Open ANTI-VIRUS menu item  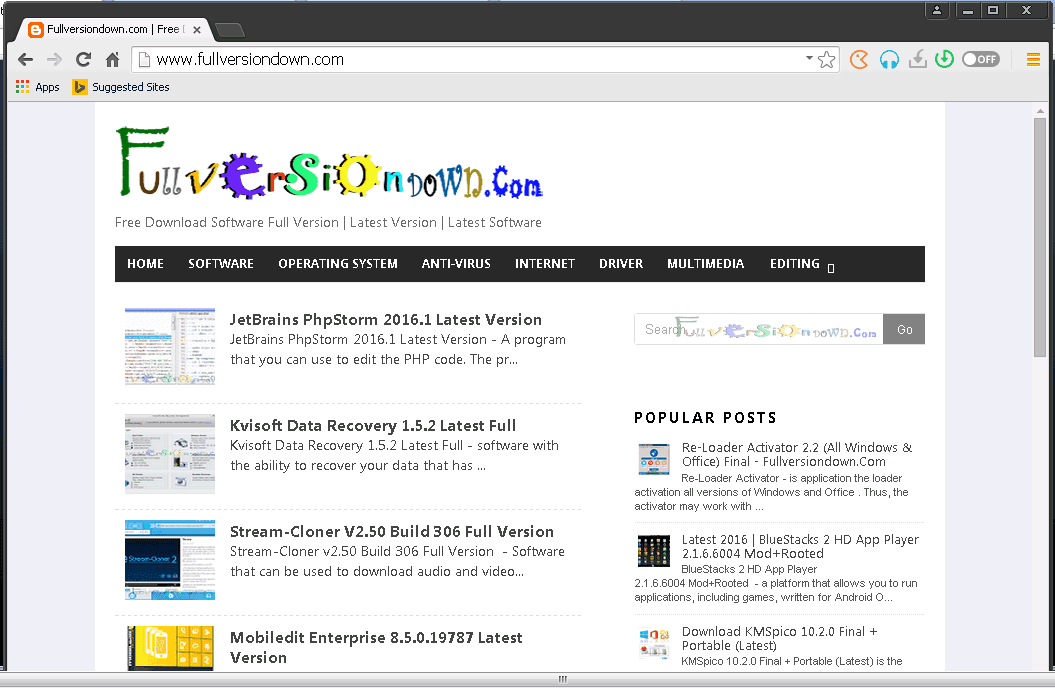pos(456,264)
